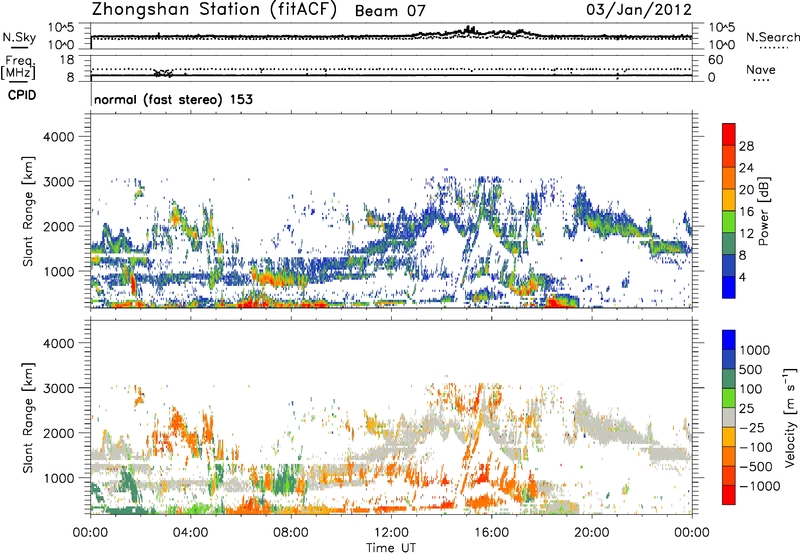
Task: Click the Freq. [MHz] axis label
Action: 18,67
